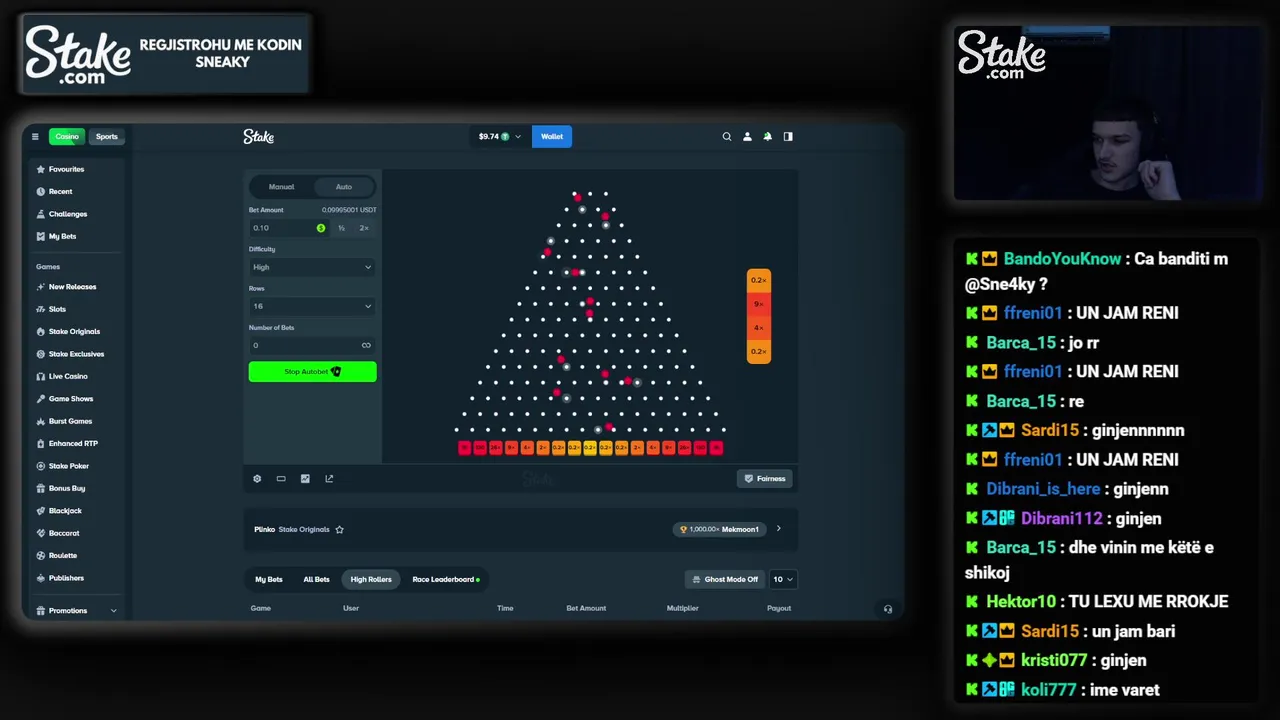Open the Wallet button

(552, 136)
